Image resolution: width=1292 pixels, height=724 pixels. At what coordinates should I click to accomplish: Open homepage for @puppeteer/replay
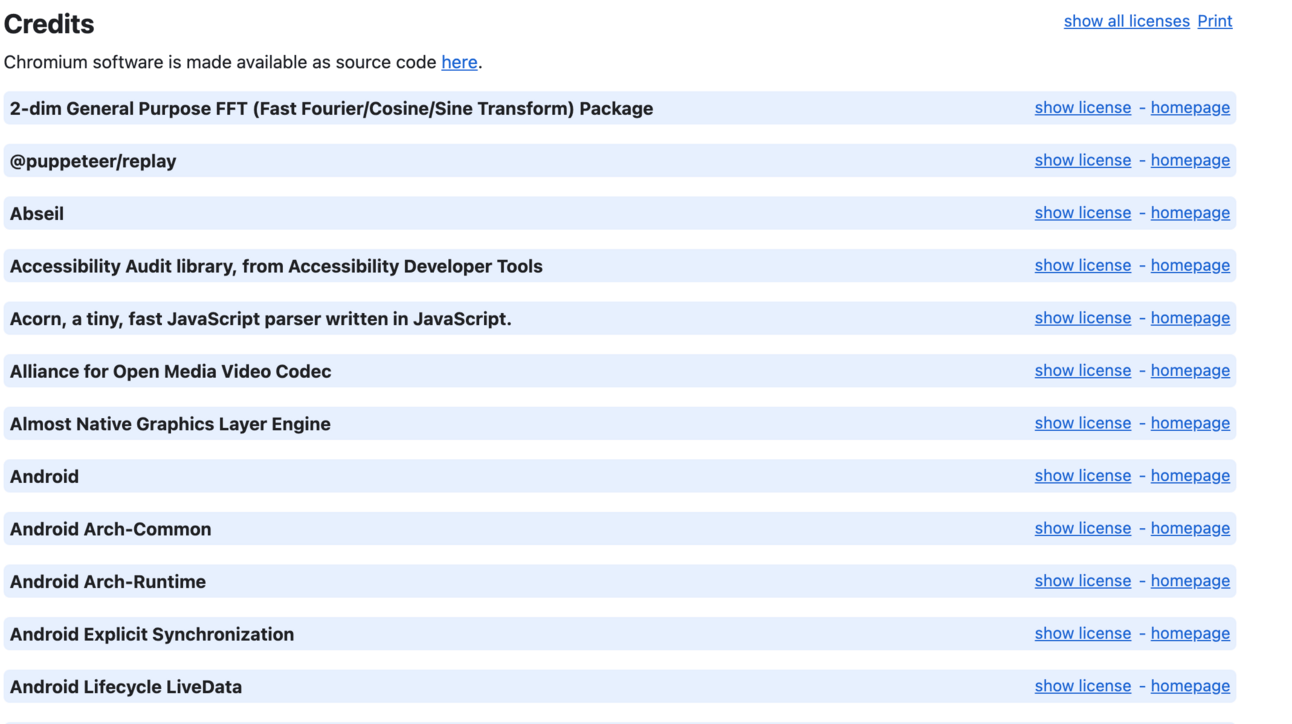(x=1190, y=160)
